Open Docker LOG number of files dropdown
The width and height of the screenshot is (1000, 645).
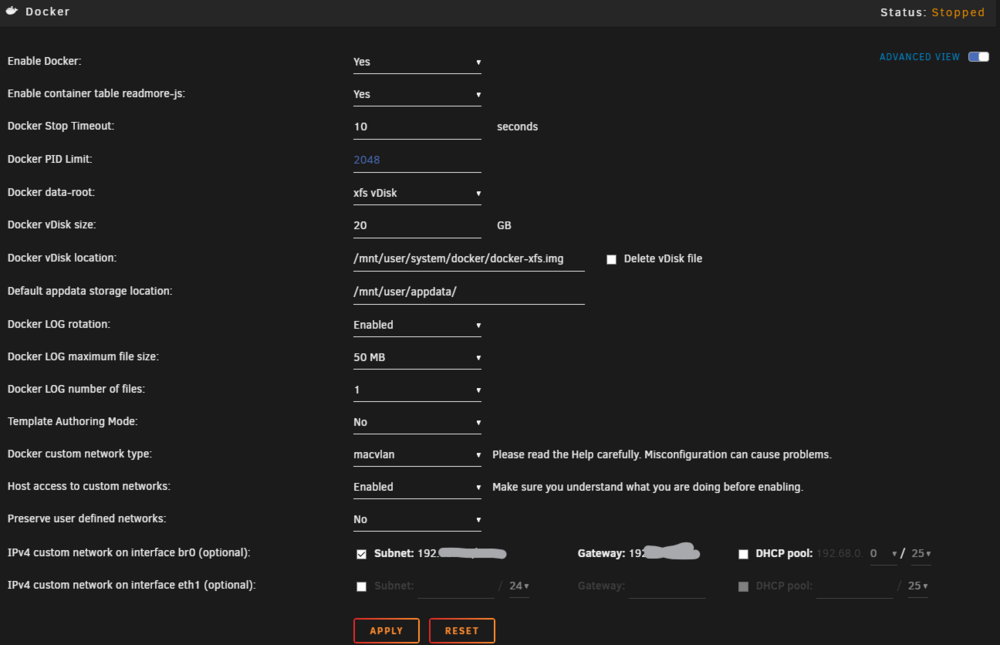(x=417, y=390)
